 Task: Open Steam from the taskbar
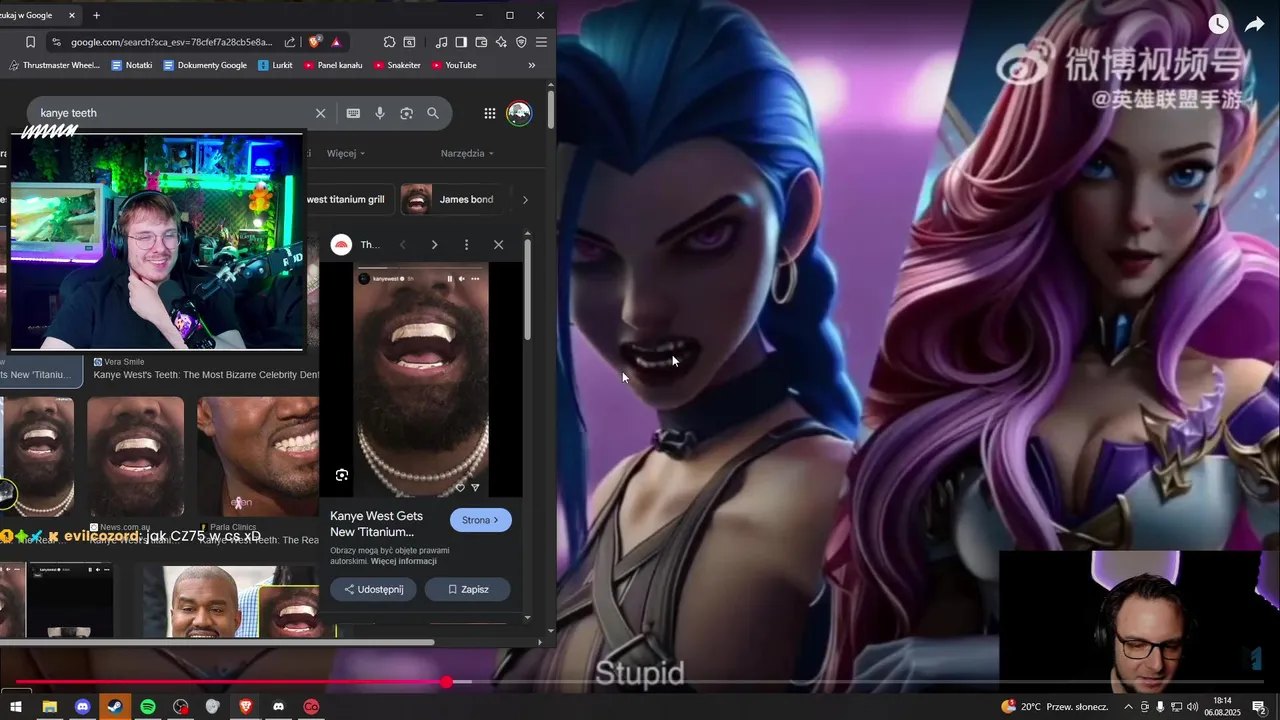point(114,706)
